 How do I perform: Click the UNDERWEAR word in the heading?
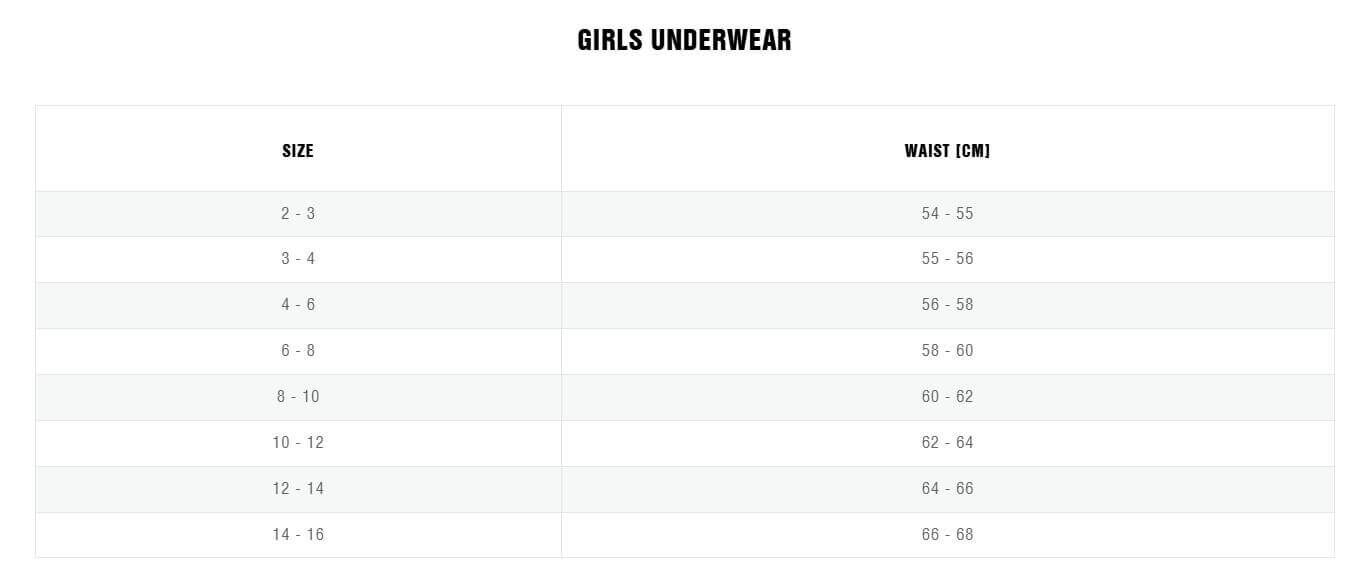[720, 40]
